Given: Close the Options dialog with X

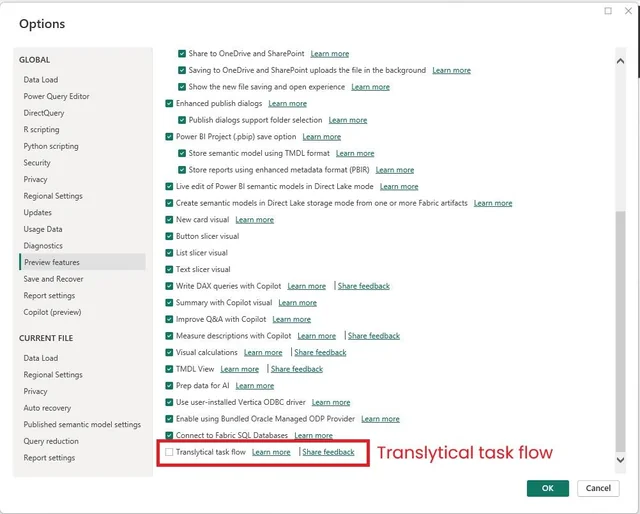Looking at the screenshot, I should tap(629, 11).
